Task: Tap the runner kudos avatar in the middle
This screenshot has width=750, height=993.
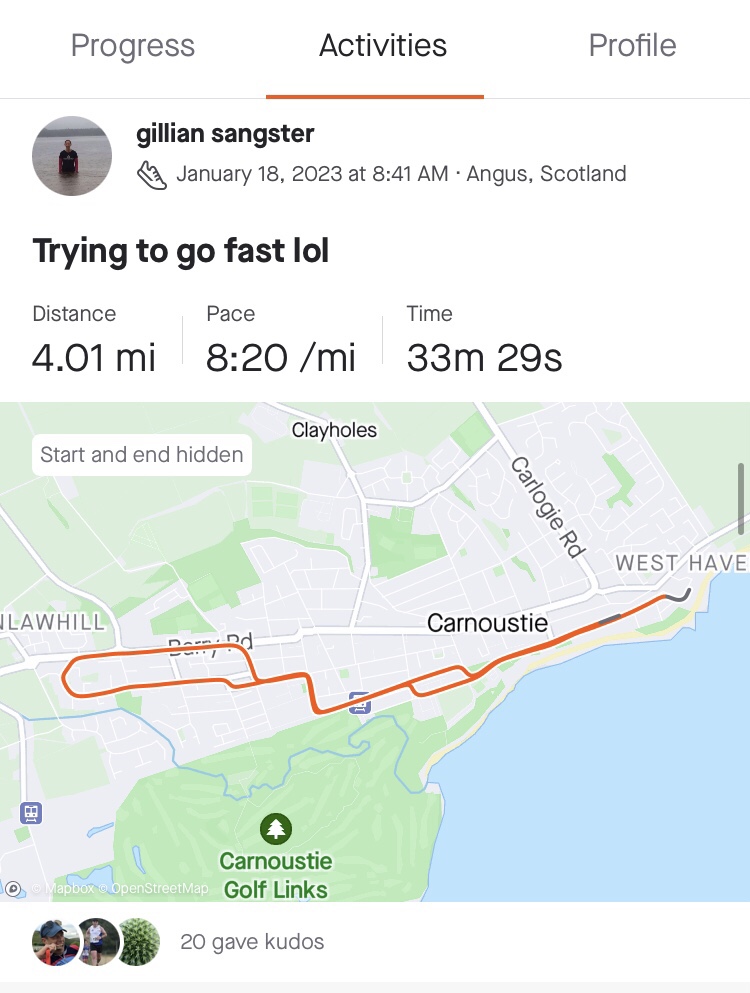Action: coord(97,941)
